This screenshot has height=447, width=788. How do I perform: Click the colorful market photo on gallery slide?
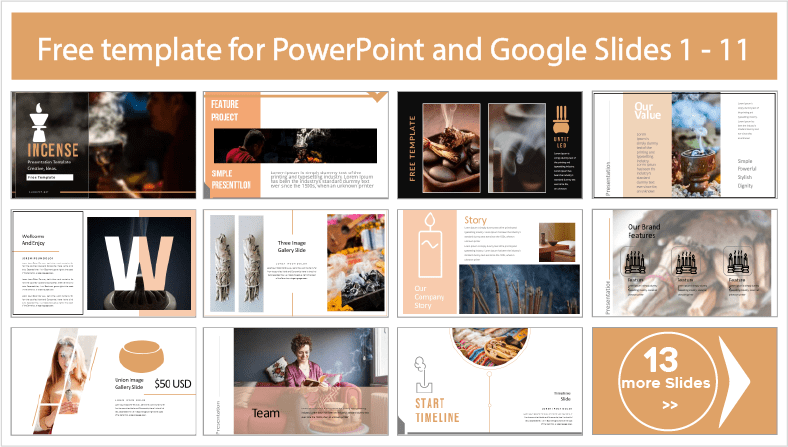click(356, 262)
